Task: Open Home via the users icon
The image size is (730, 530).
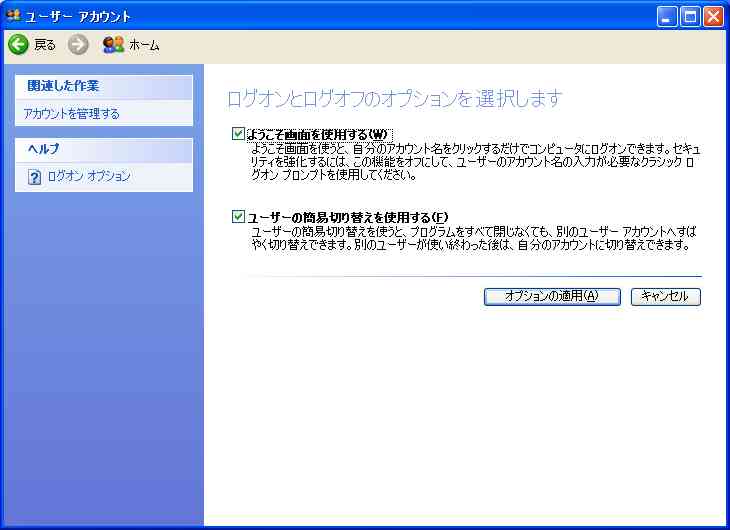Action: pos(113,45)
